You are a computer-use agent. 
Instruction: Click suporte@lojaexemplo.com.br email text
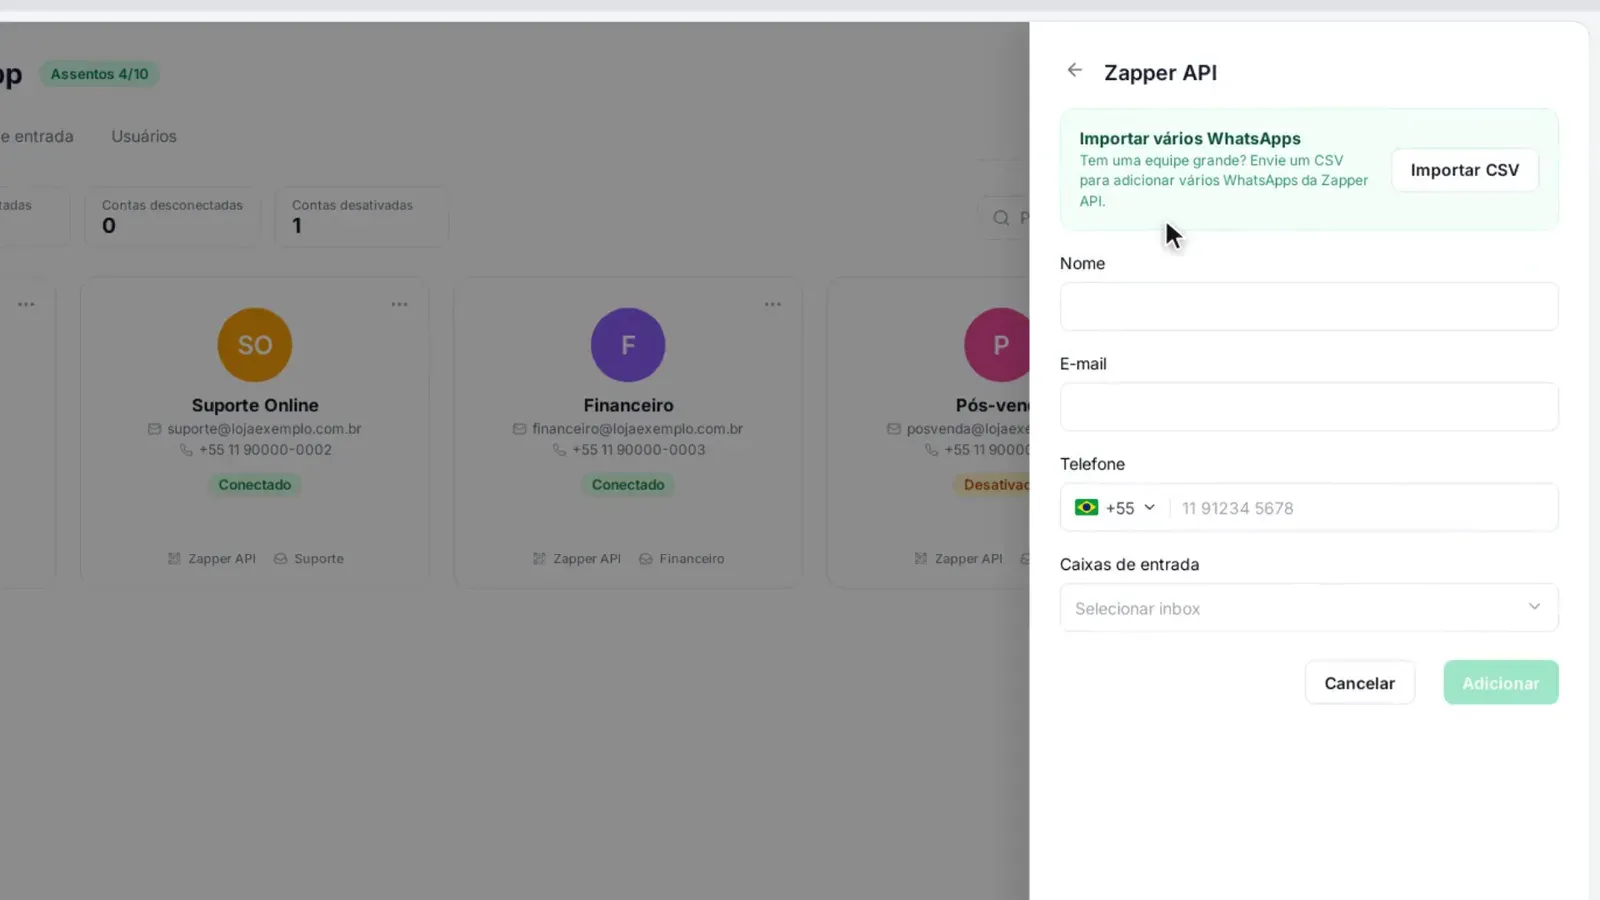point(264,429)
